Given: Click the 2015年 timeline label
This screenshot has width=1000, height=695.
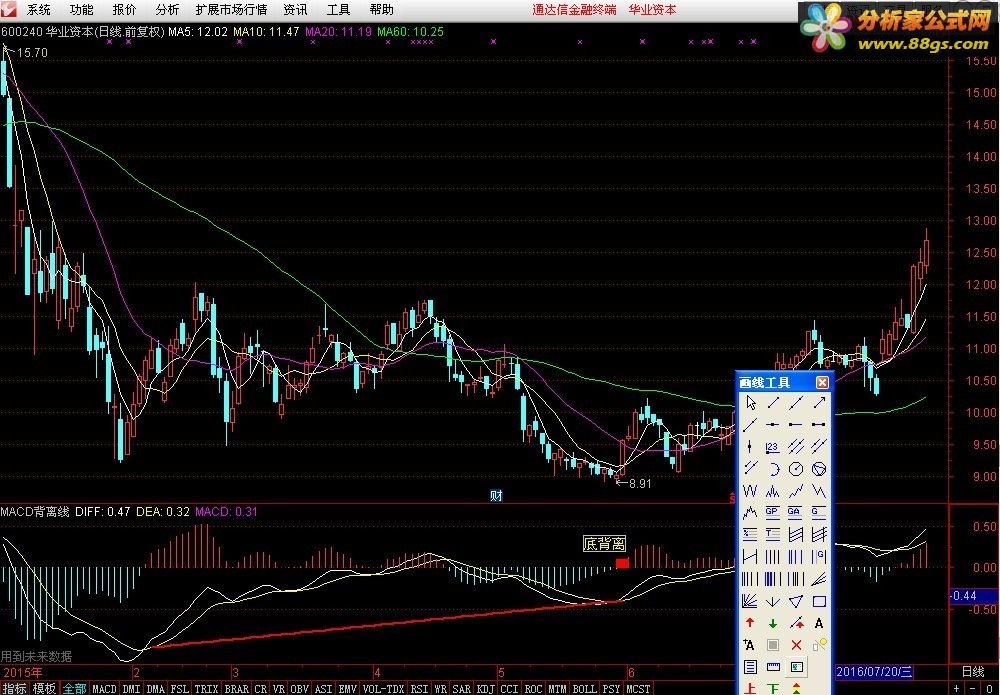Looking at the screenshot, I should pyautogui.click(x=23, y=672).
